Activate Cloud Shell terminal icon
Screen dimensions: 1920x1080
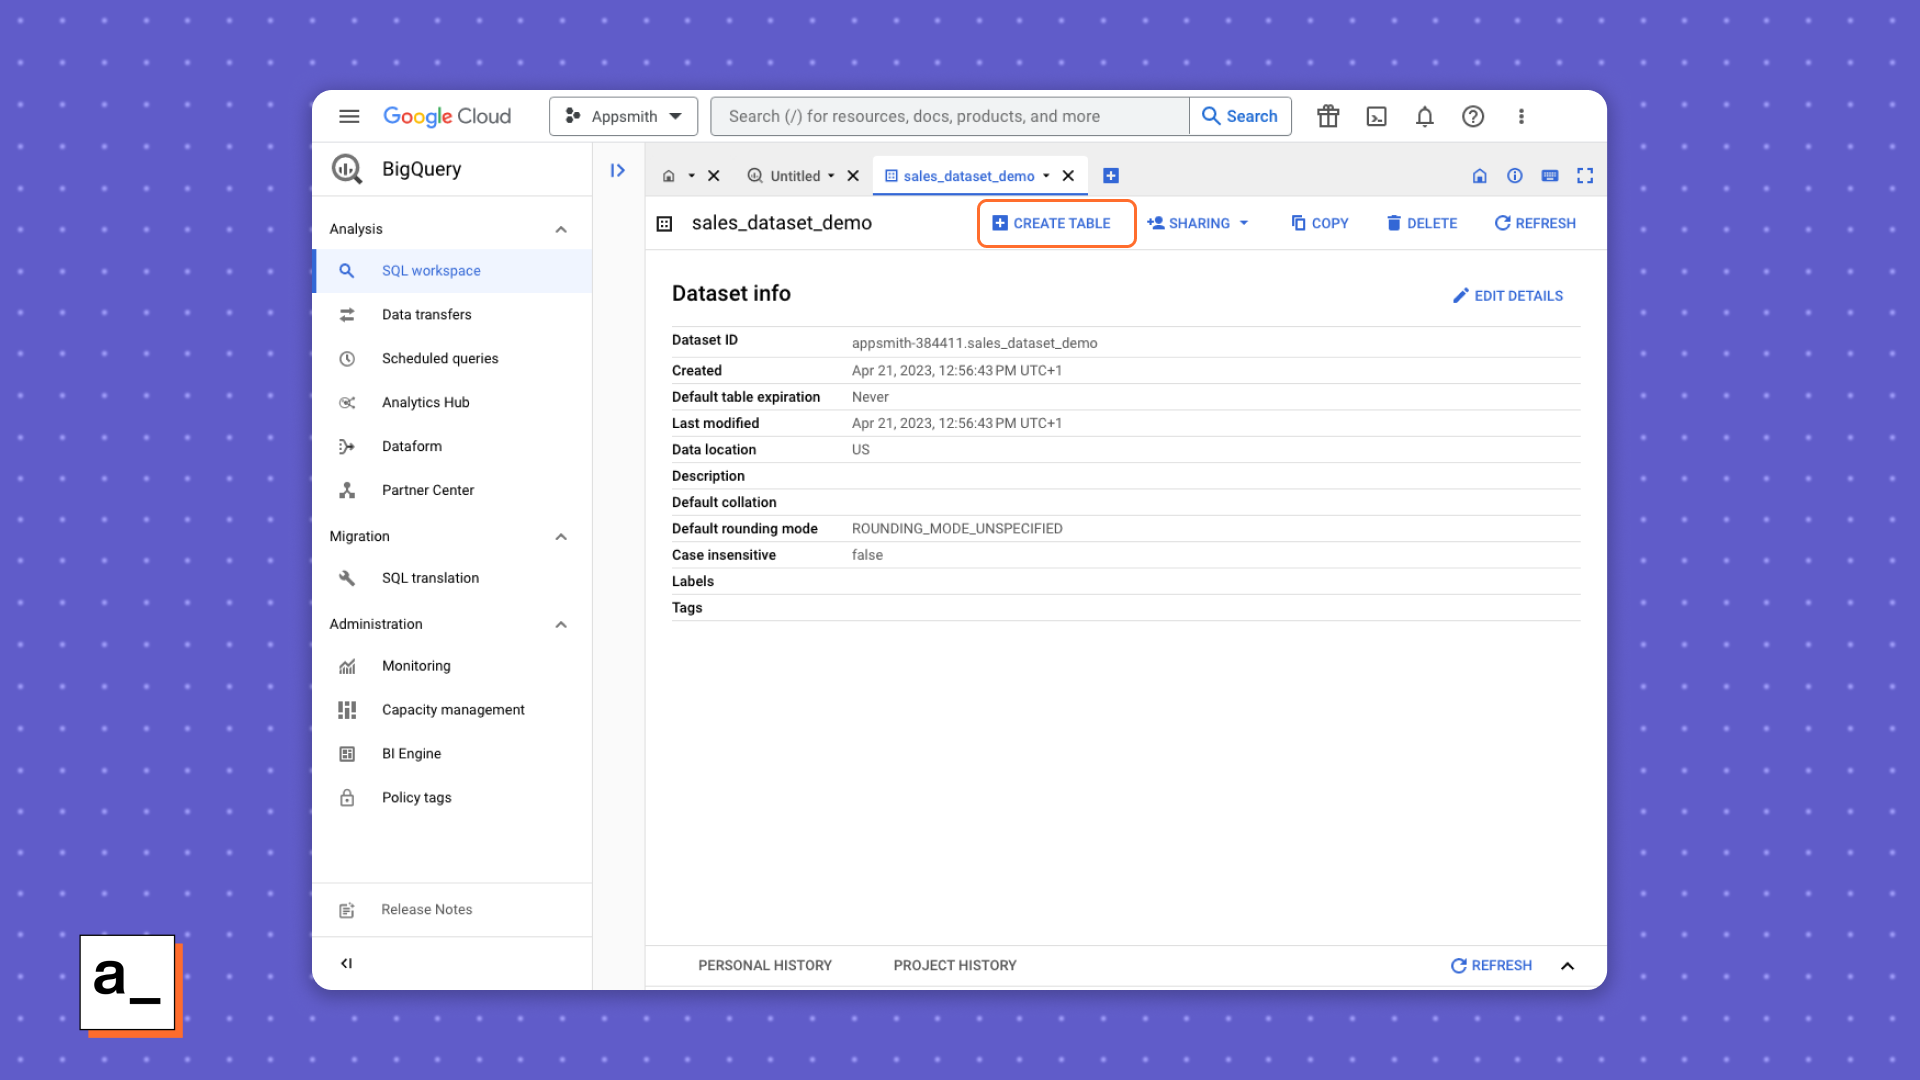tap(1377, 116)
